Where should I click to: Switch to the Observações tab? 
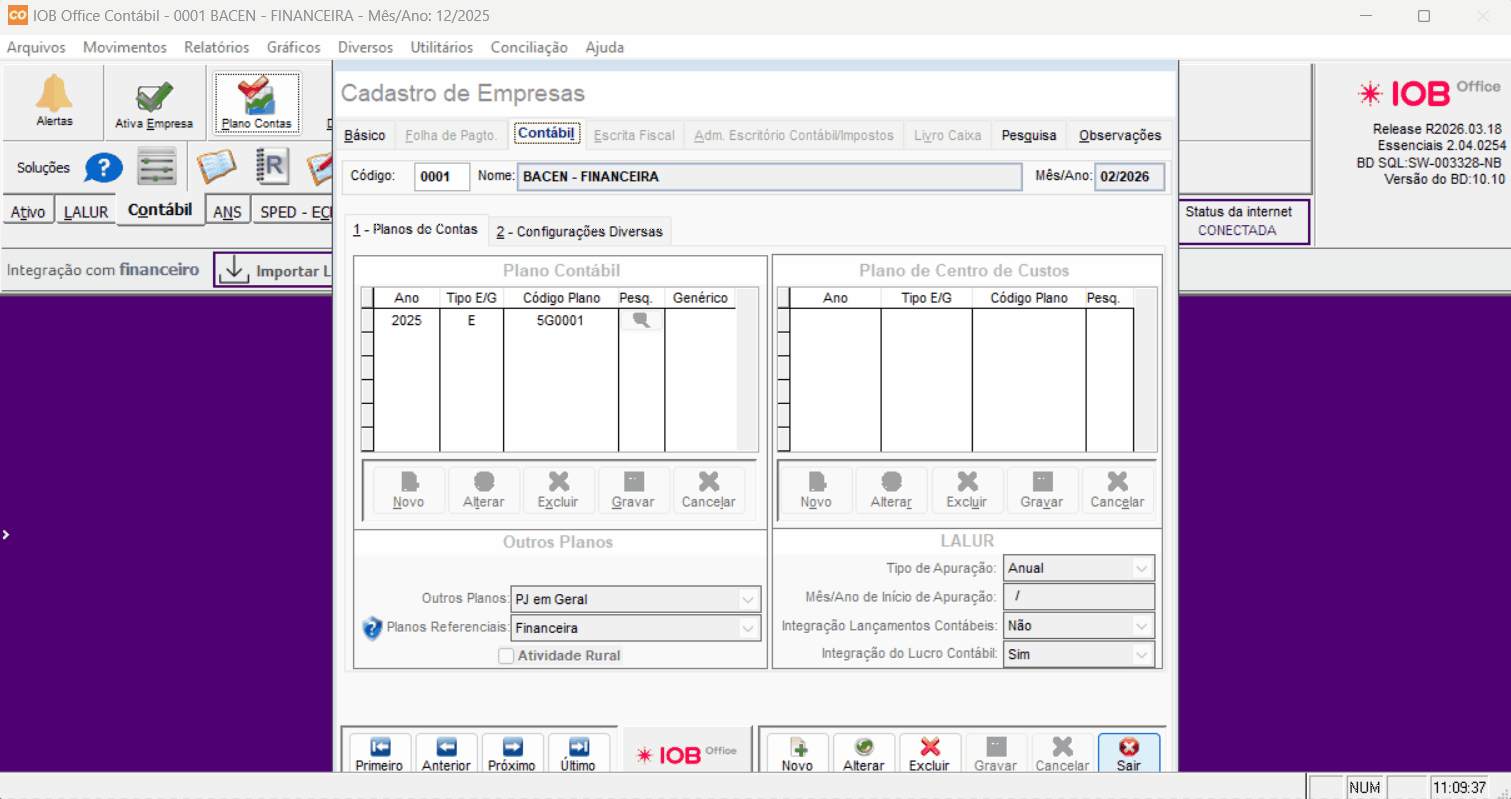click(x=1120, y=135)
